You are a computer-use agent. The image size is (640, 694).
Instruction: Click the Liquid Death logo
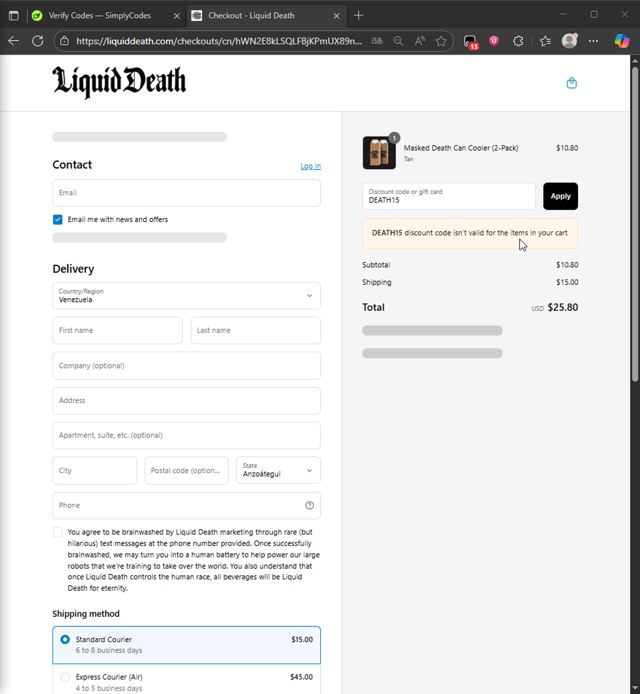pos(119,81)
